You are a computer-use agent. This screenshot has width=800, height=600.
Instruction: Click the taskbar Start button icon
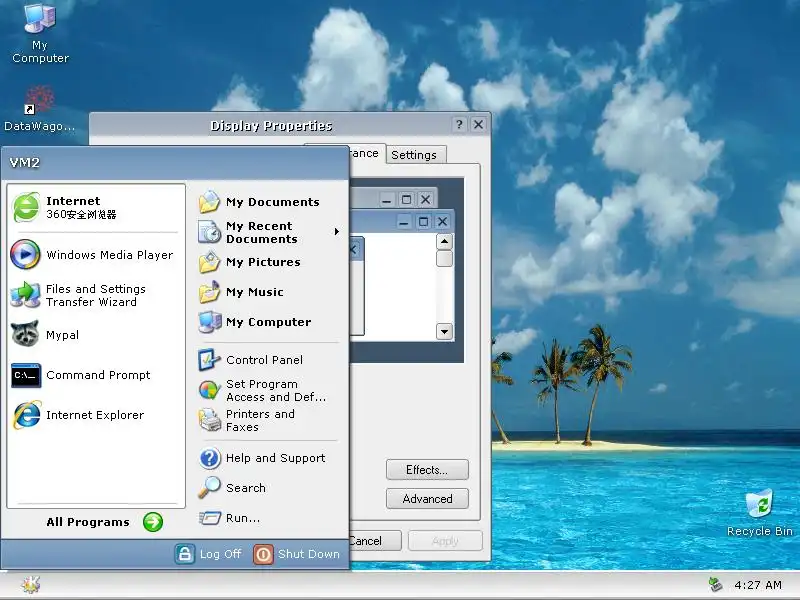coord(31,585)
